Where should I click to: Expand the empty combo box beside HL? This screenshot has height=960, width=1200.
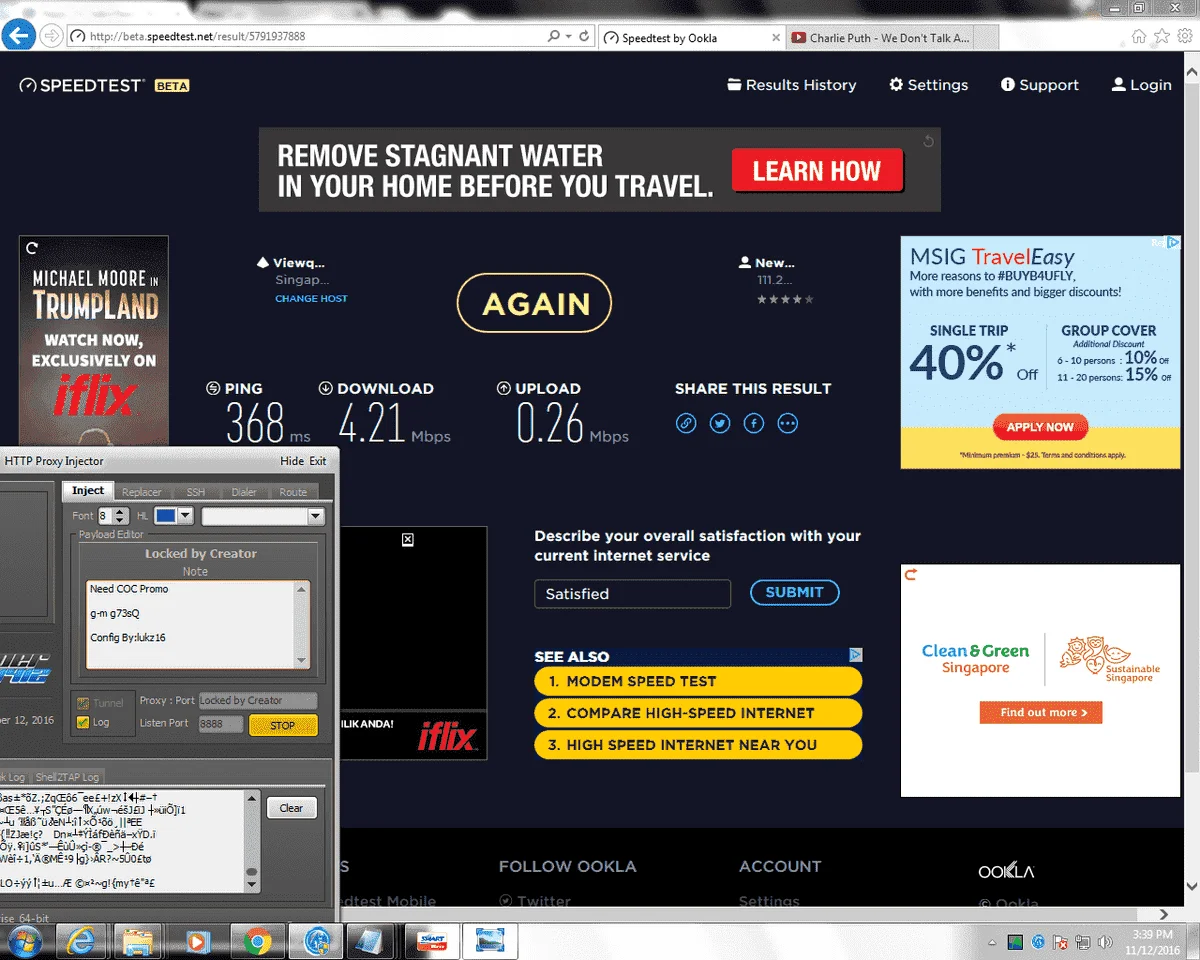point(316,516)
